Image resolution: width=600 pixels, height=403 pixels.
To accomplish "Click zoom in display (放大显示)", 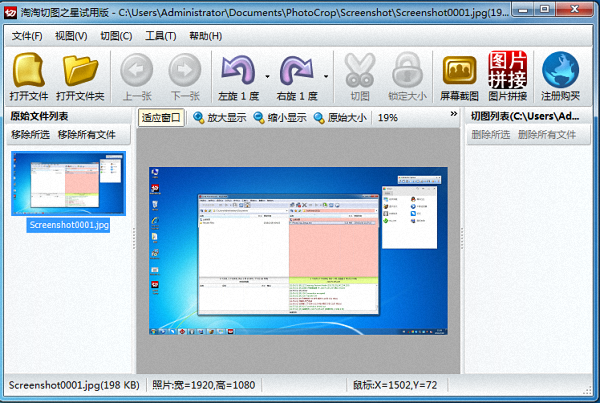I will pos(220,117).
